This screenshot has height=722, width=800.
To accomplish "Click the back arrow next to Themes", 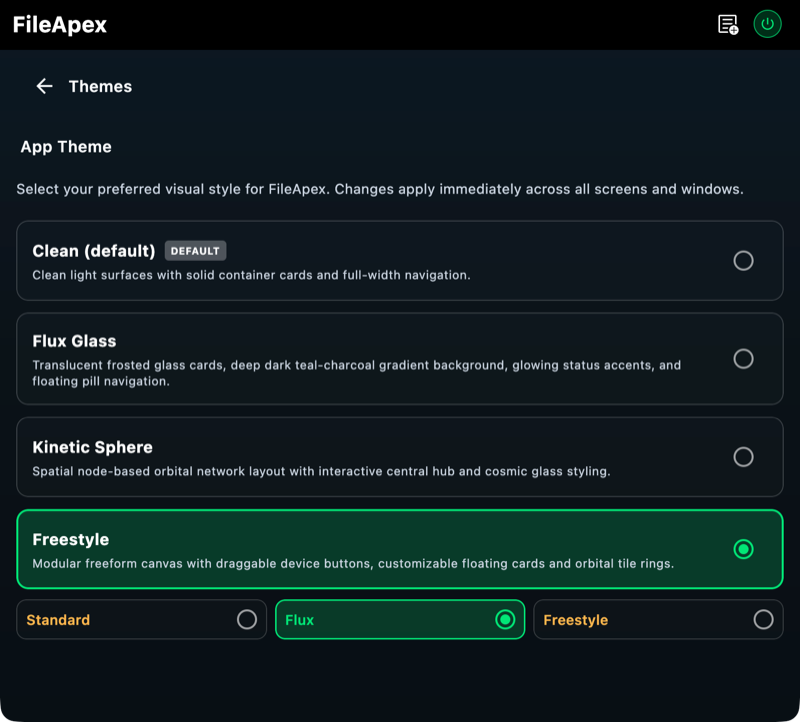I will [x=44, y=86].
